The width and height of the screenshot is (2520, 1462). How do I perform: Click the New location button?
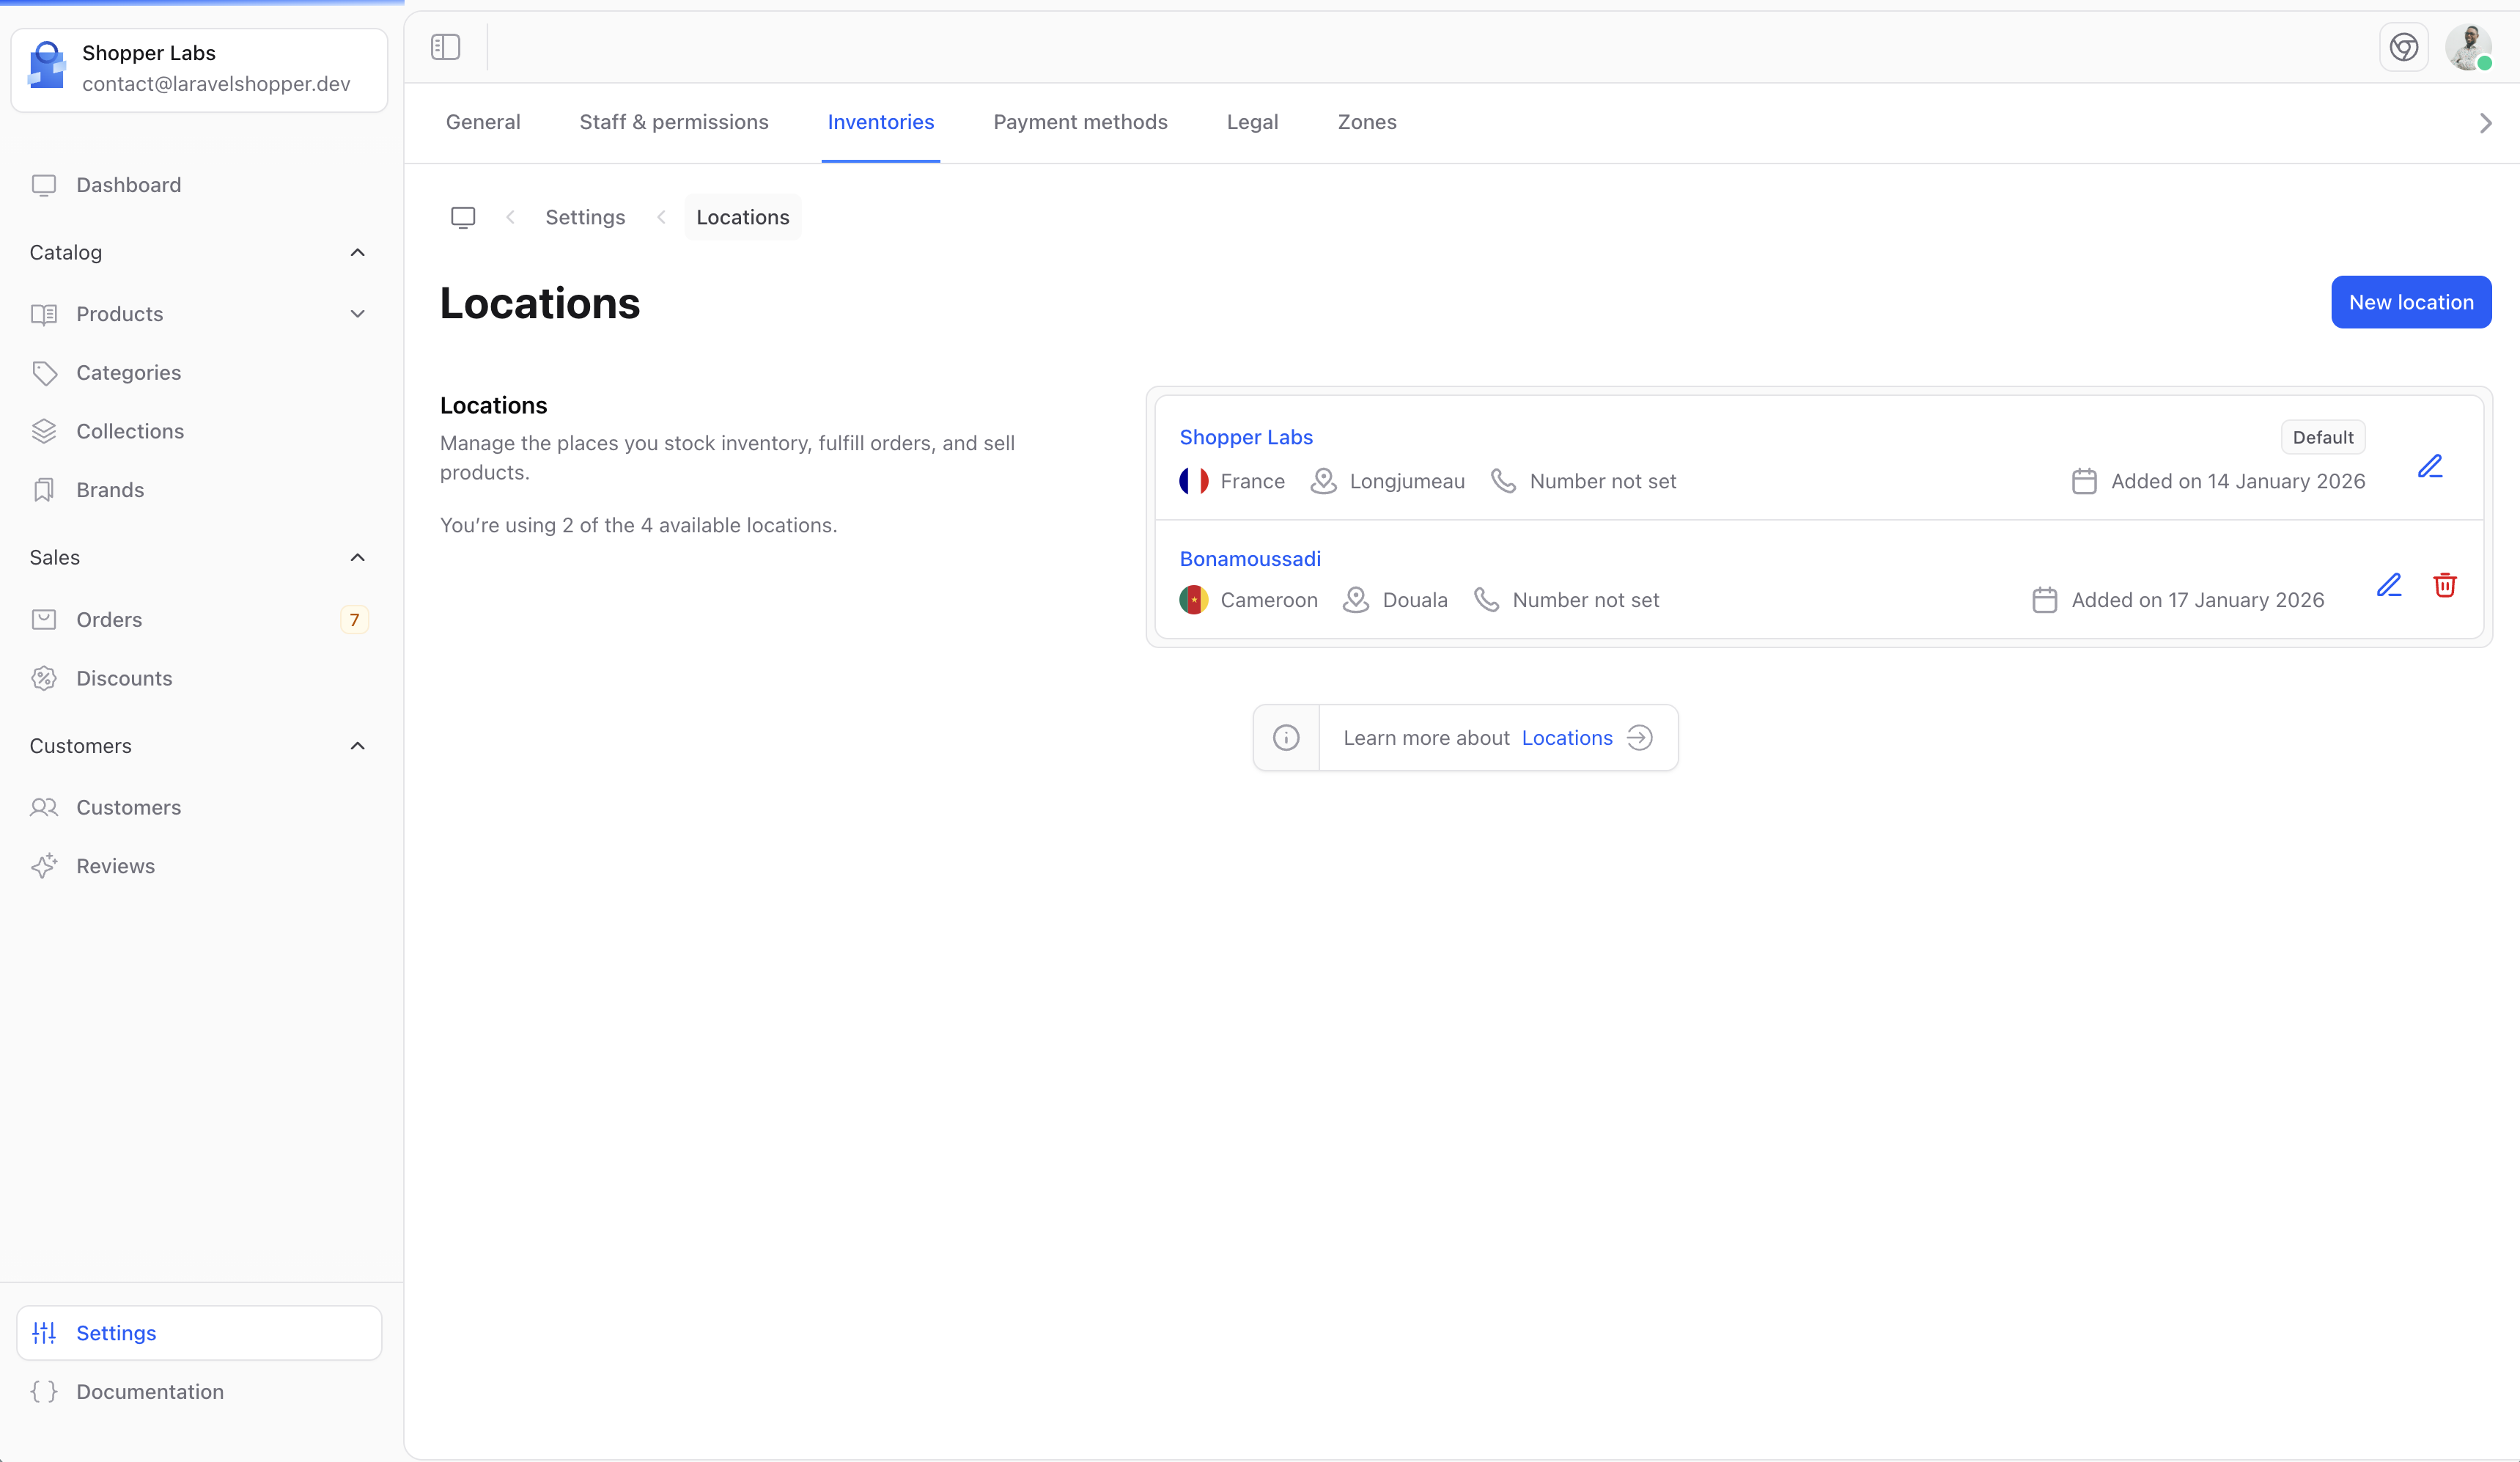point(2410,302)
